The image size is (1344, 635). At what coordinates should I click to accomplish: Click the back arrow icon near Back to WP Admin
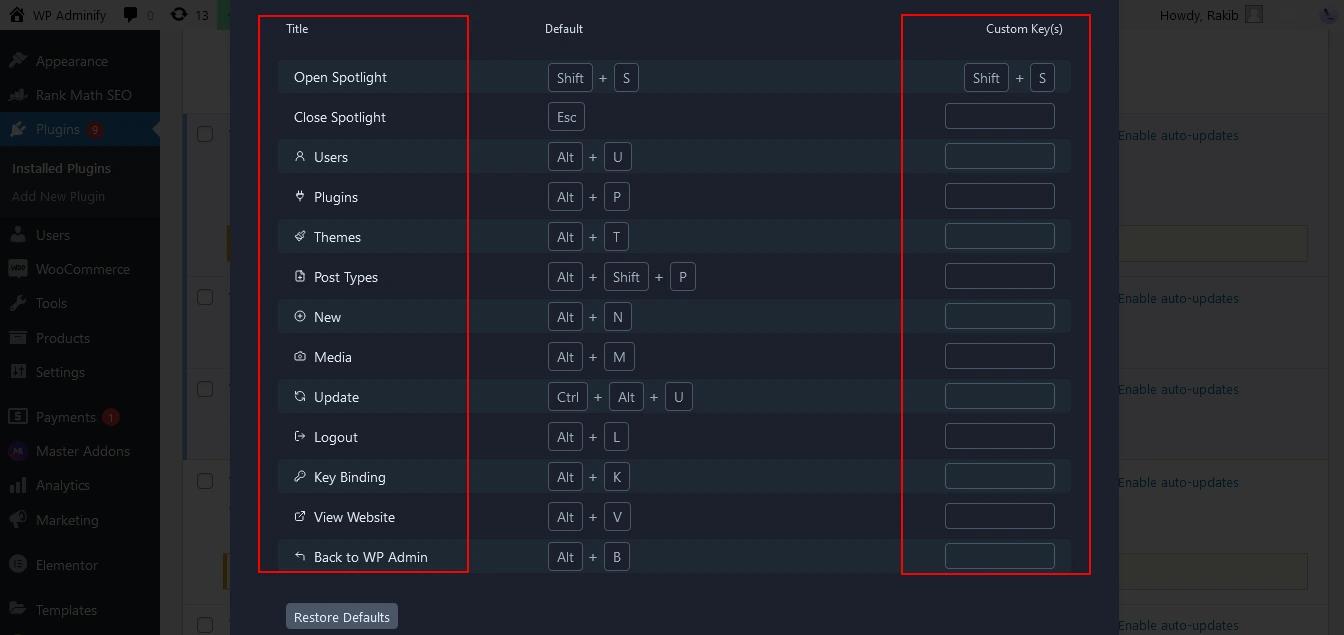pos(299,557)
